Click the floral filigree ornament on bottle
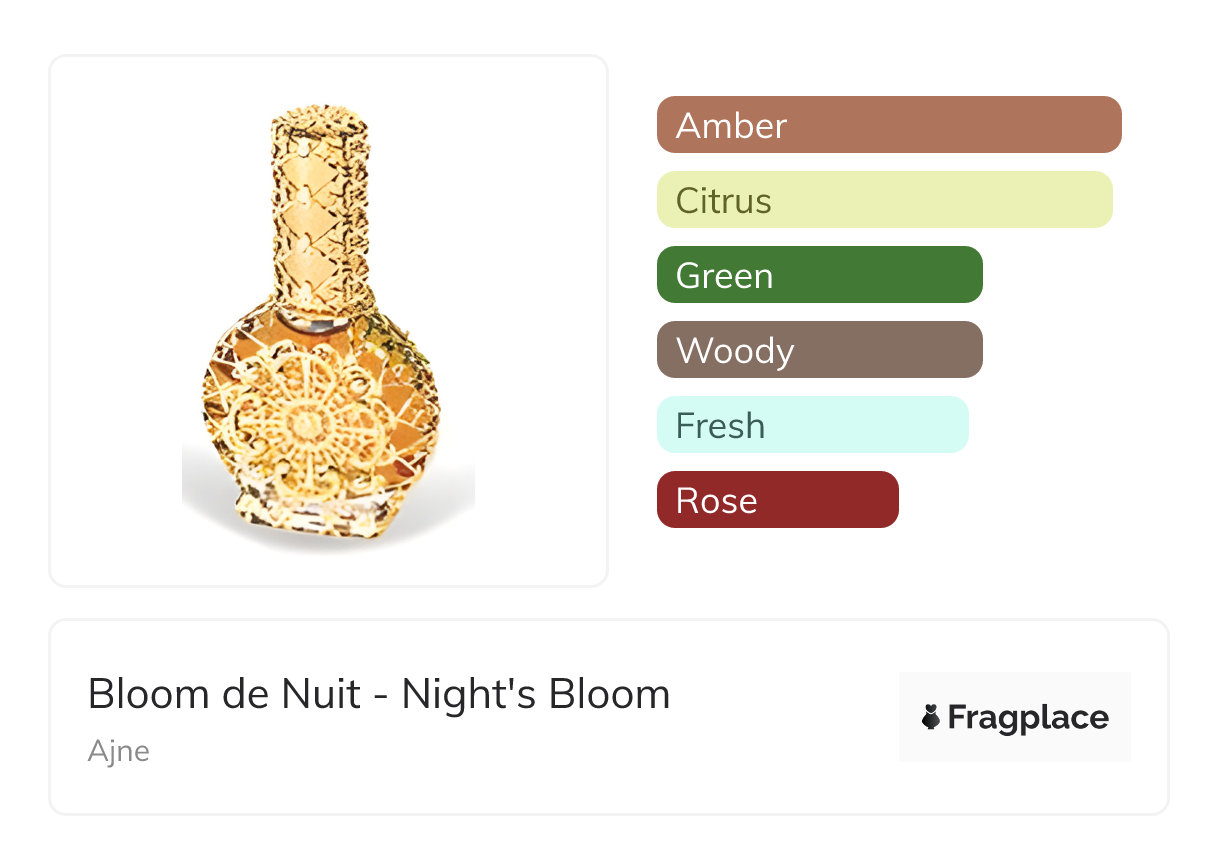Screen dimensions: 1218x864 coord(302,420)
